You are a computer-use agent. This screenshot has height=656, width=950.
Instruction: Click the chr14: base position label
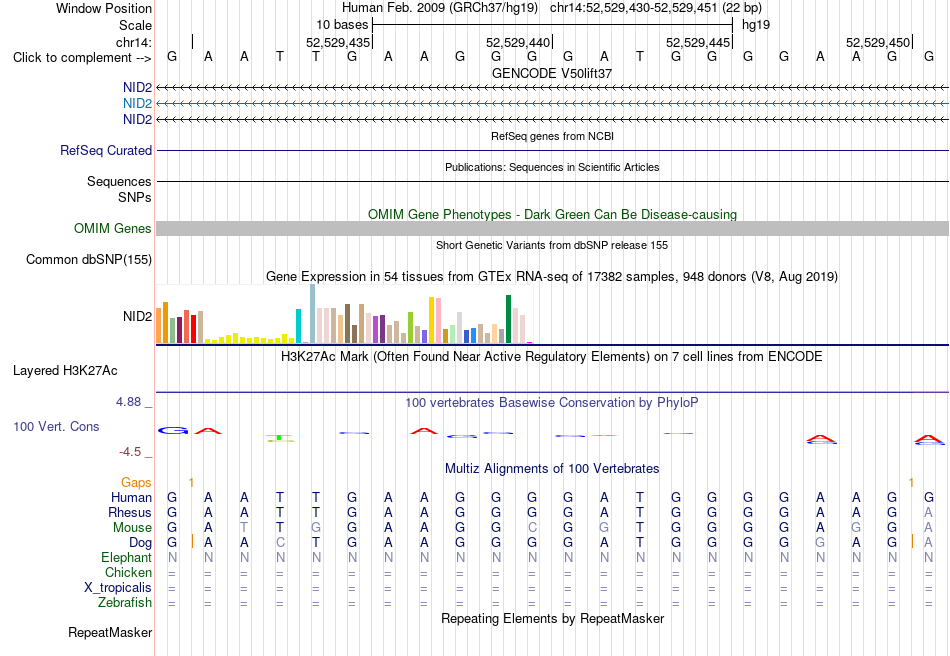click(134, 42)
